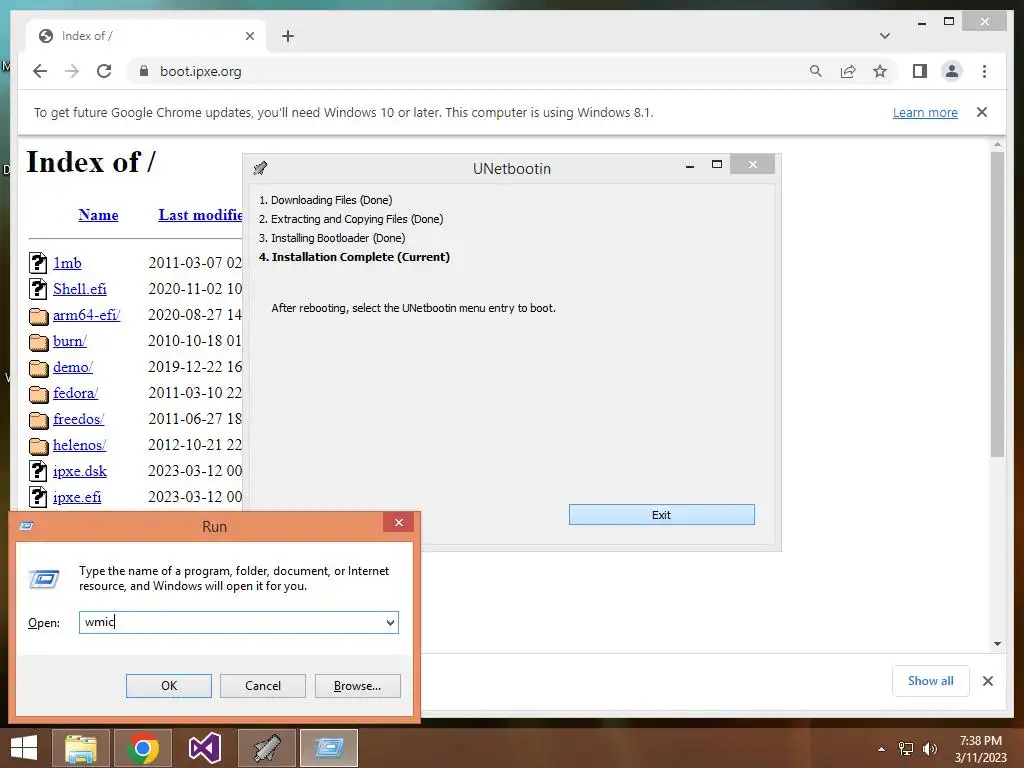The height and width of the screenshot is (768, 1024).
Task: Open the network tray icon
Action: coord(906,749)
